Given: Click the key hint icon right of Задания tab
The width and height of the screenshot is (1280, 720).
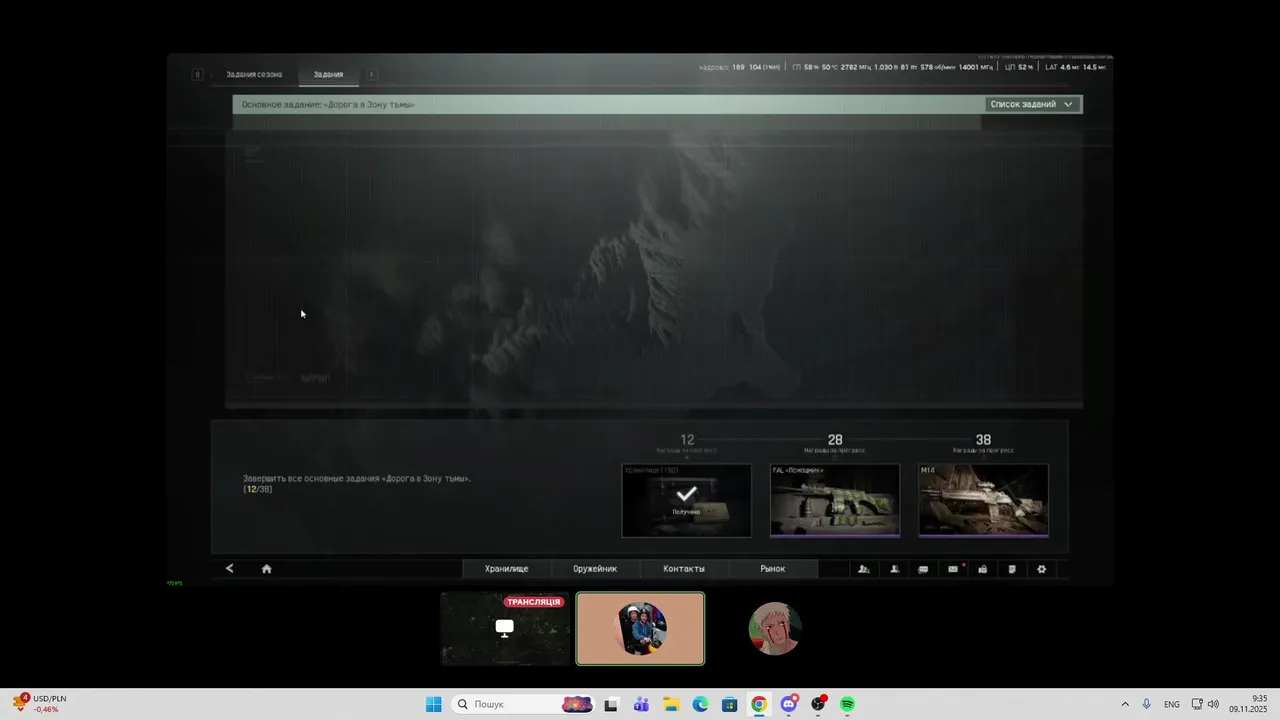Looking at the screenshot, I should point(371,74).
